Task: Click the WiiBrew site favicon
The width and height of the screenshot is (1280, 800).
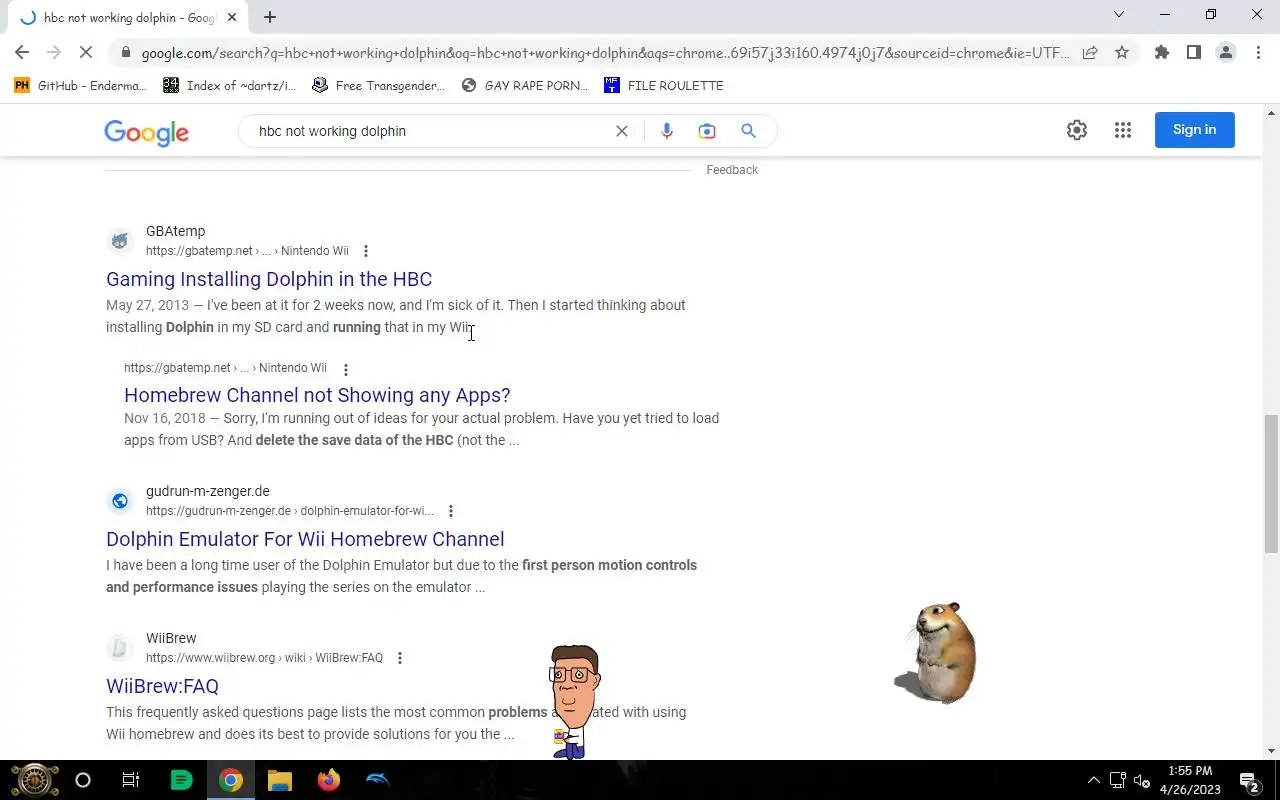Action: click(120, 648)
